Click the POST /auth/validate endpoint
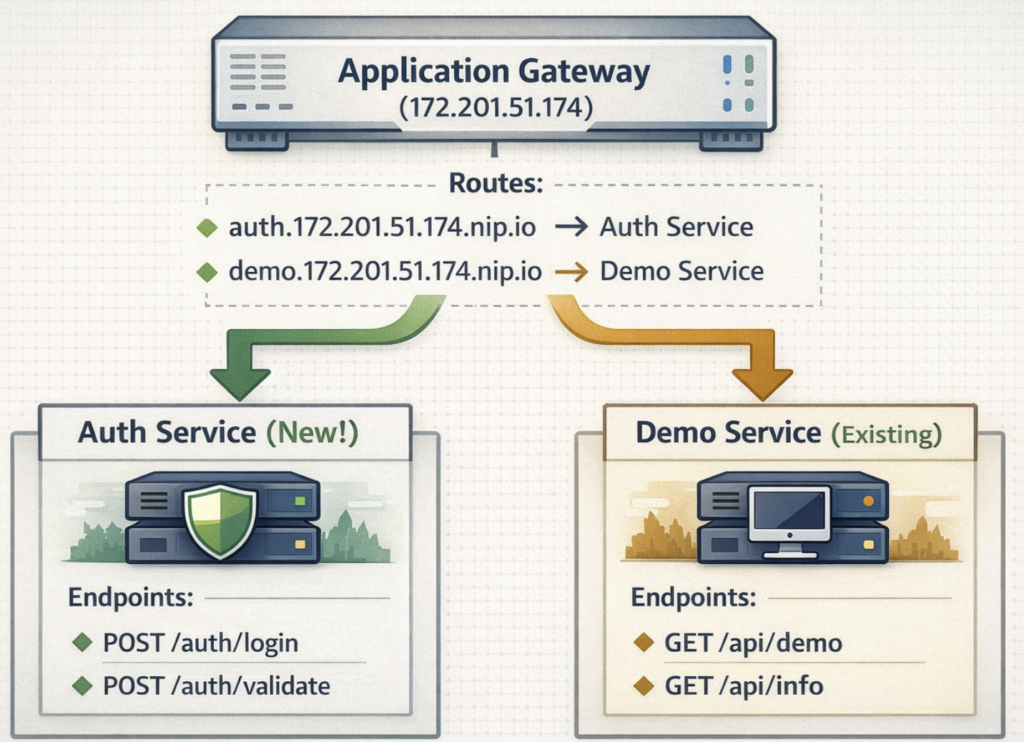1024x742 pixels. (x=216, y=687)
